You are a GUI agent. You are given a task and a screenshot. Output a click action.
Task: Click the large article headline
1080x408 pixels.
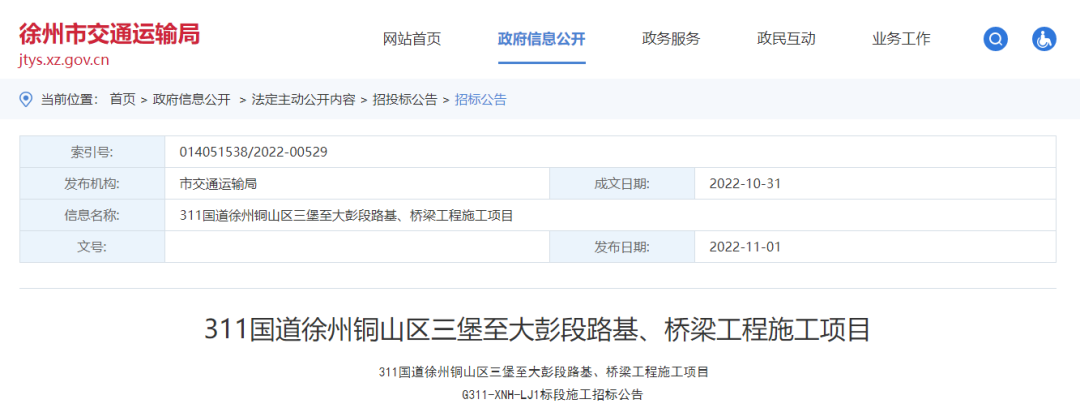coord(537,330)
